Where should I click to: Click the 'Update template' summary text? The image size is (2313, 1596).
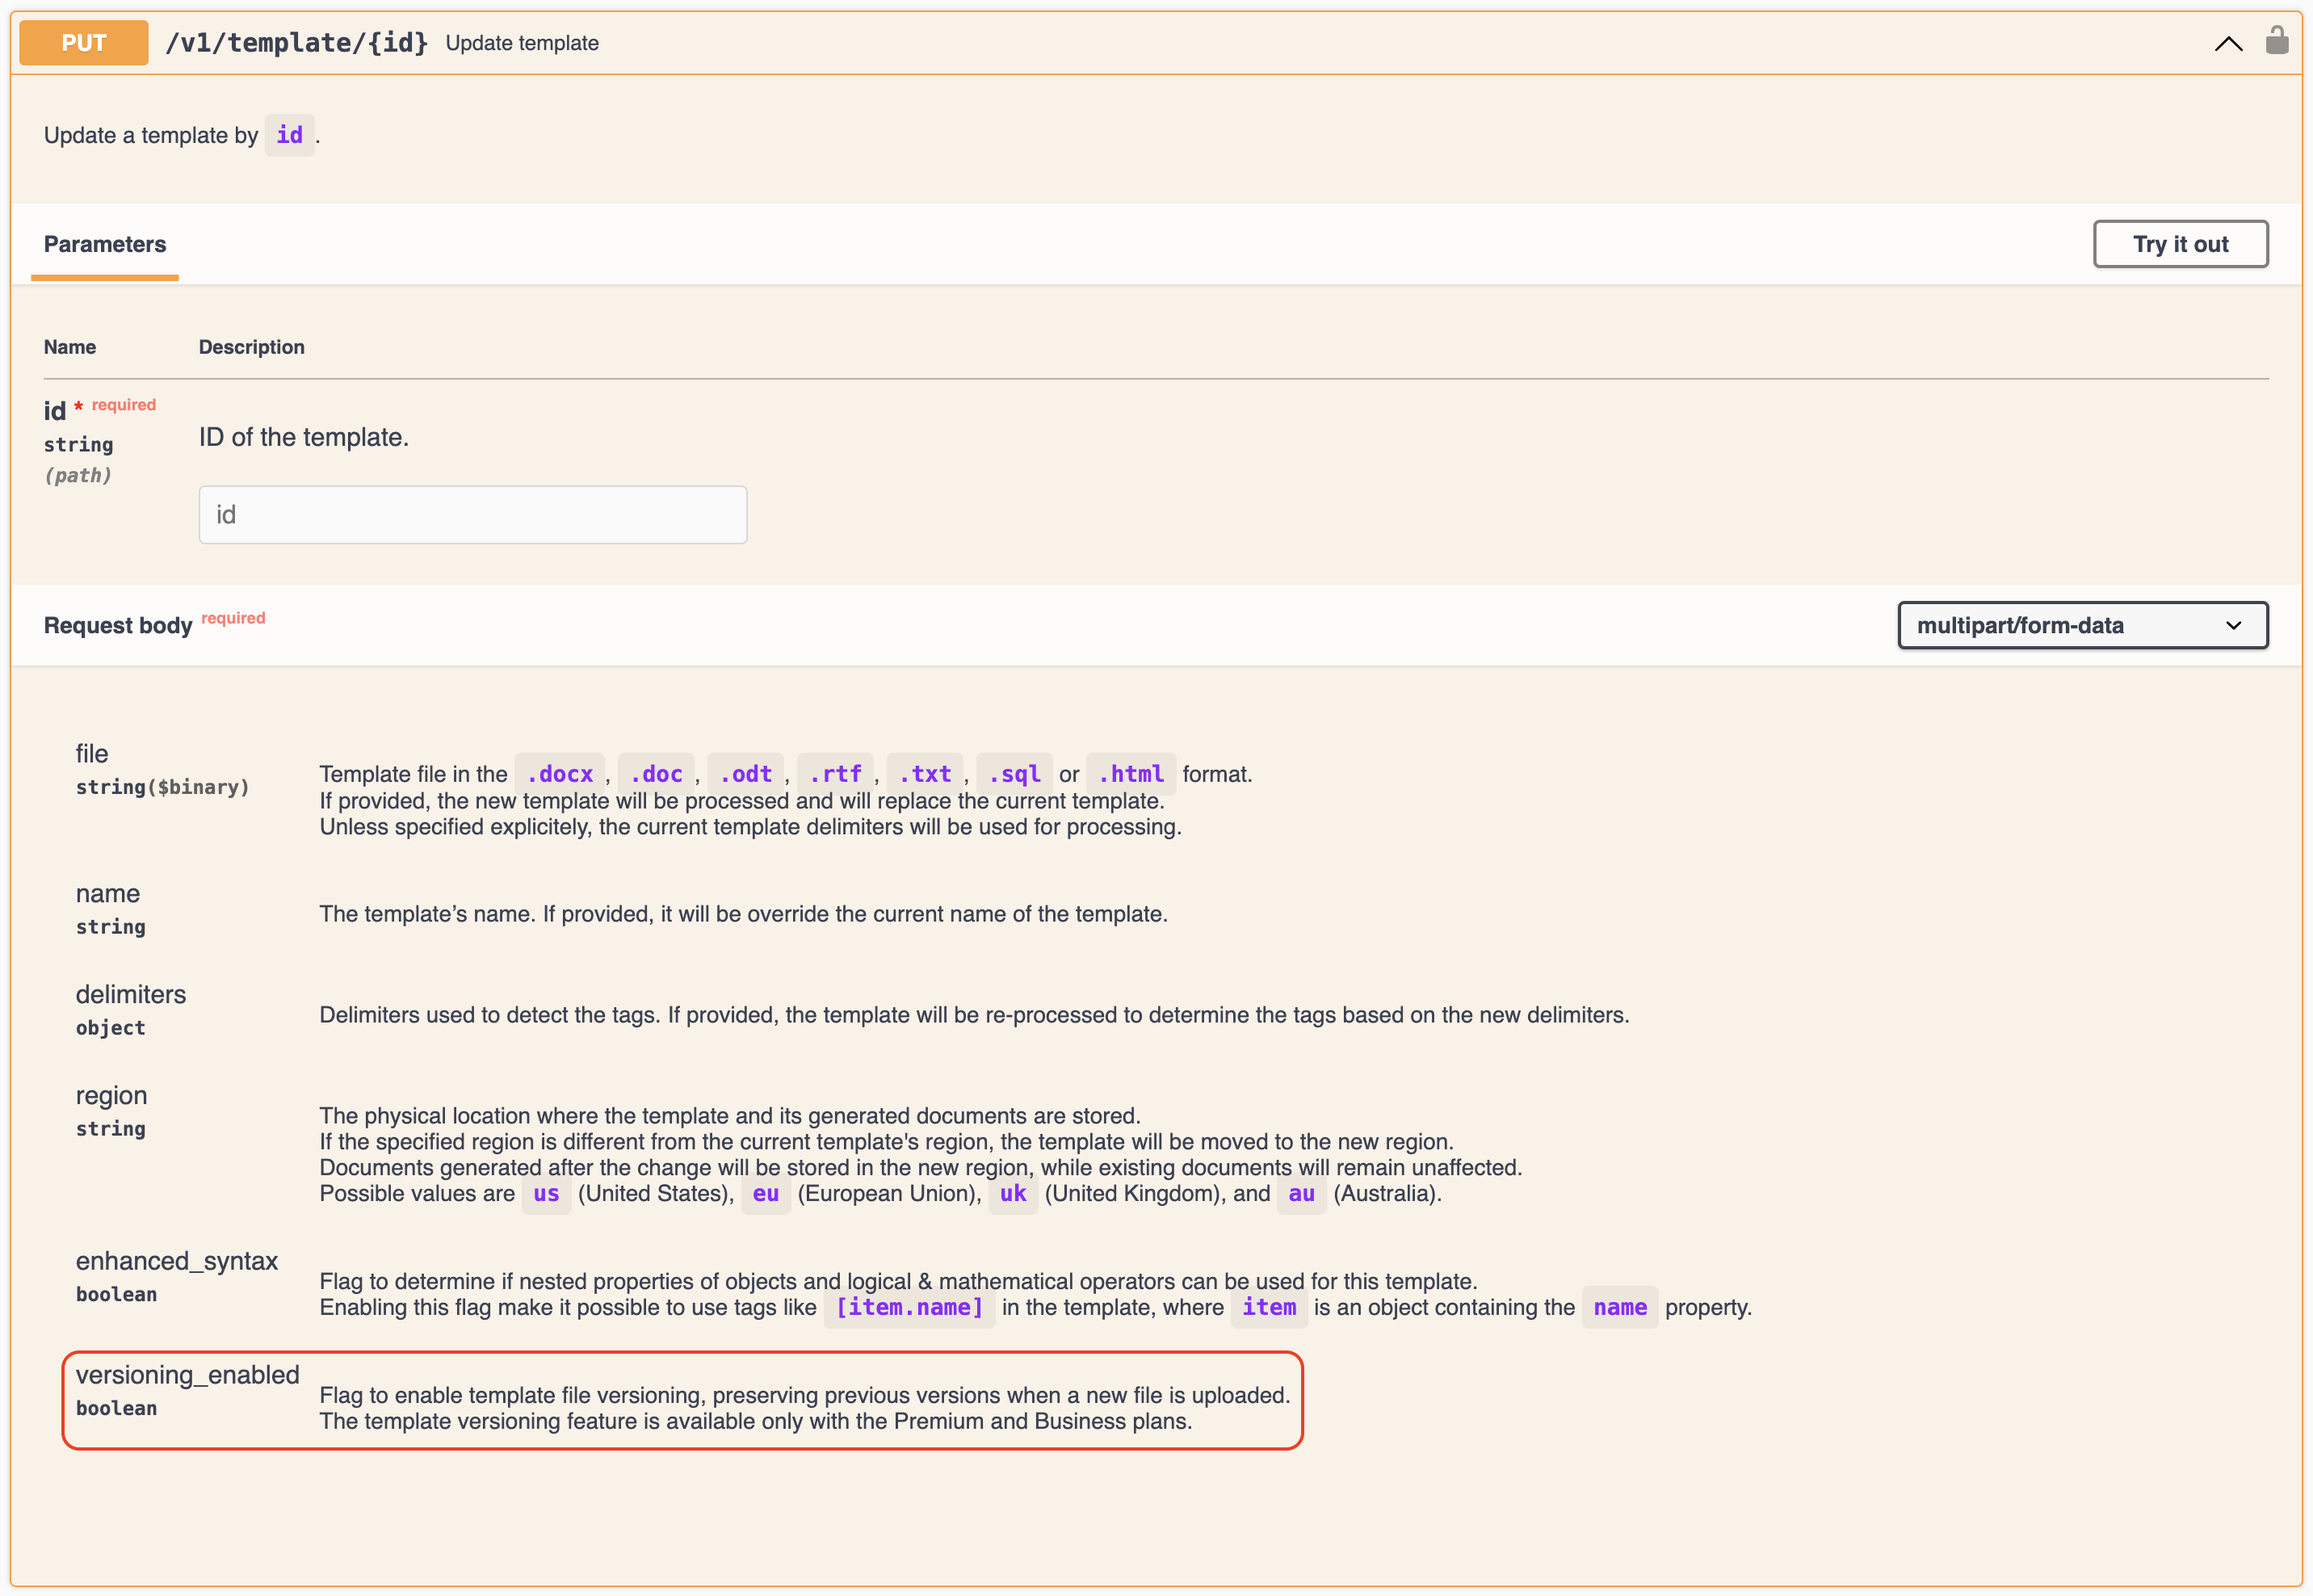click(x=522, y=43)
